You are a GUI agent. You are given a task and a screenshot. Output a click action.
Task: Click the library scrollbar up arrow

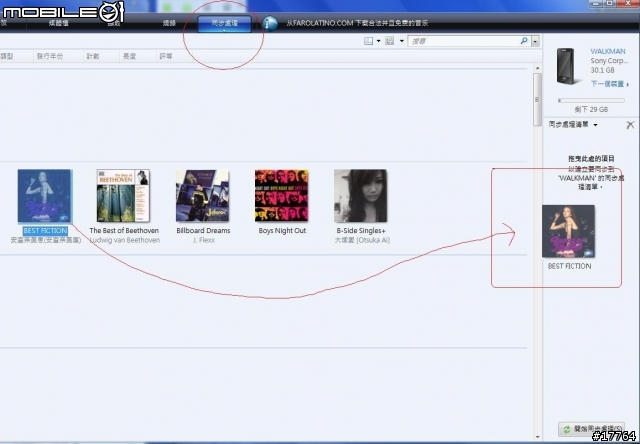(x=538, y=68)
